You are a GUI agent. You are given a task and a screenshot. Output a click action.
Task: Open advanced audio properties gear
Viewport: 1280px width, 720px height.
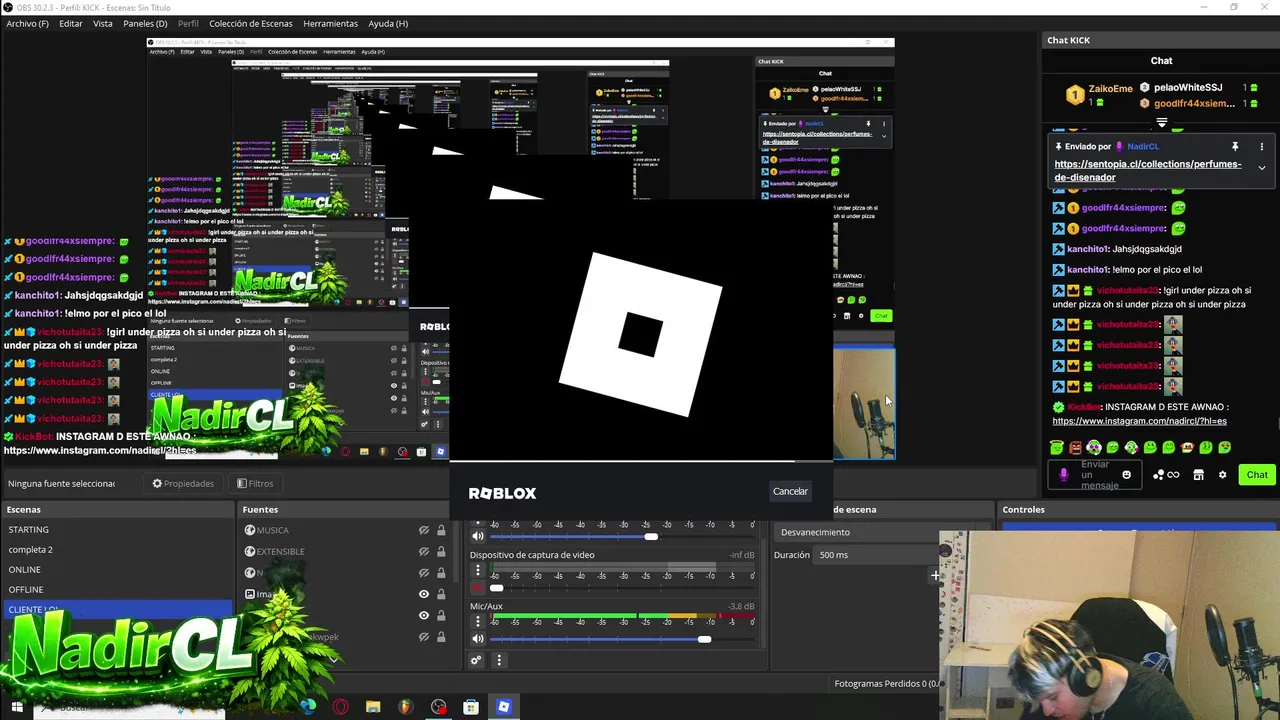[476, 660]
